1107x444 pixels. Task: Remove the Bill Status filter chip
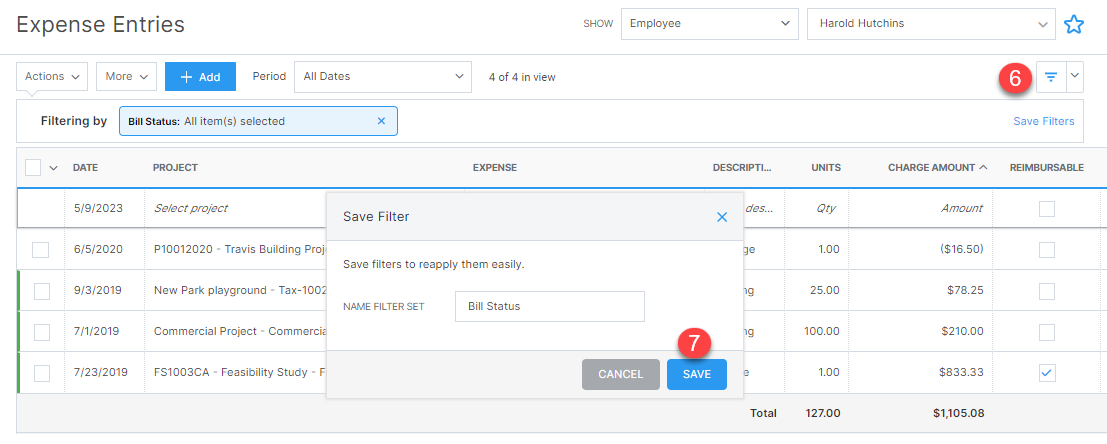[x=381, y=121]
